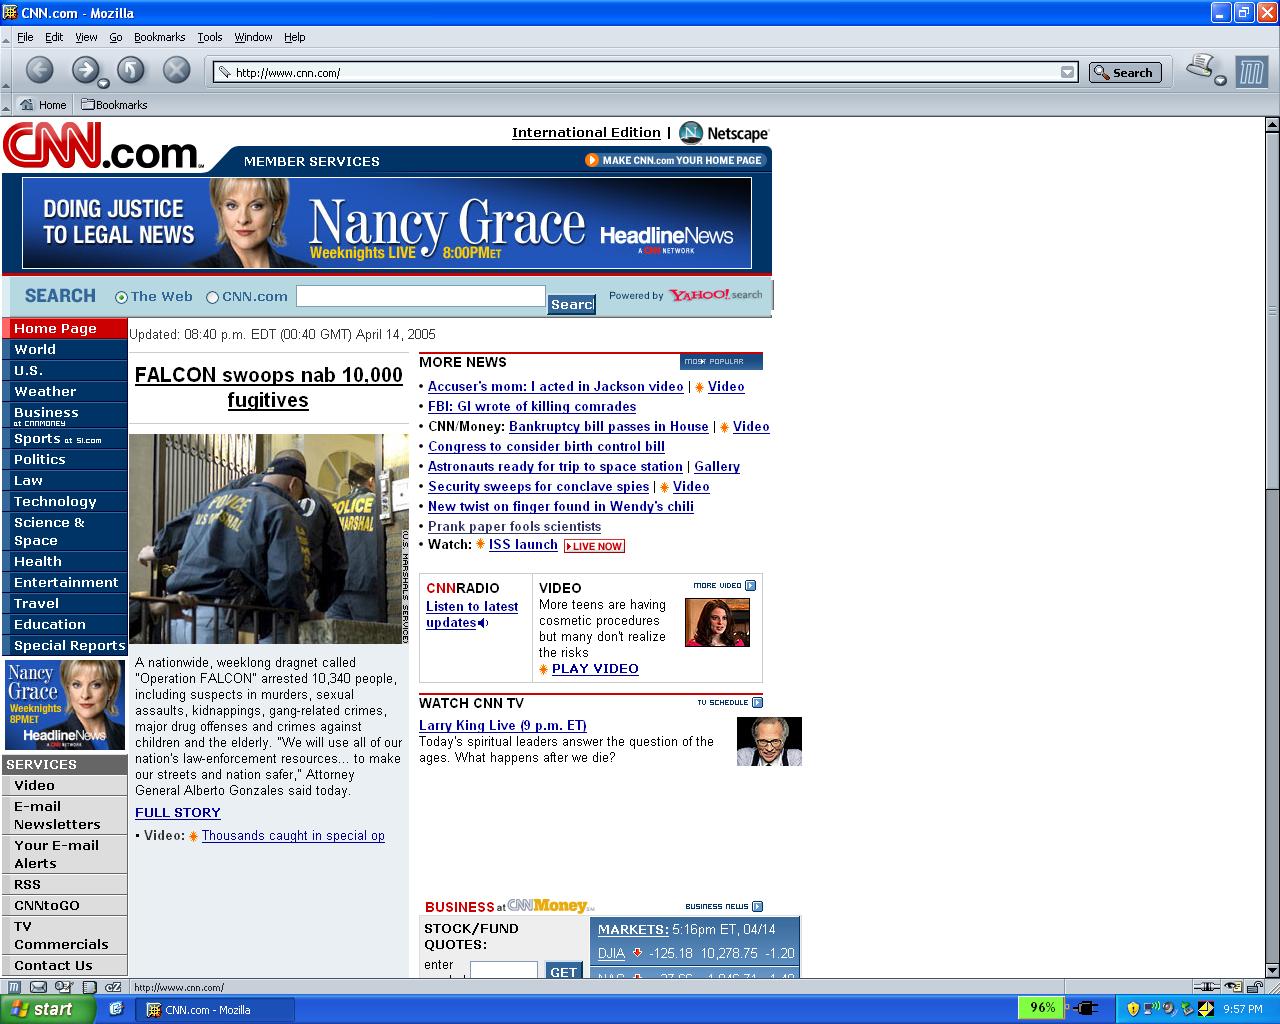Click the Navigator component icon in status bar

tap(12, 987)
